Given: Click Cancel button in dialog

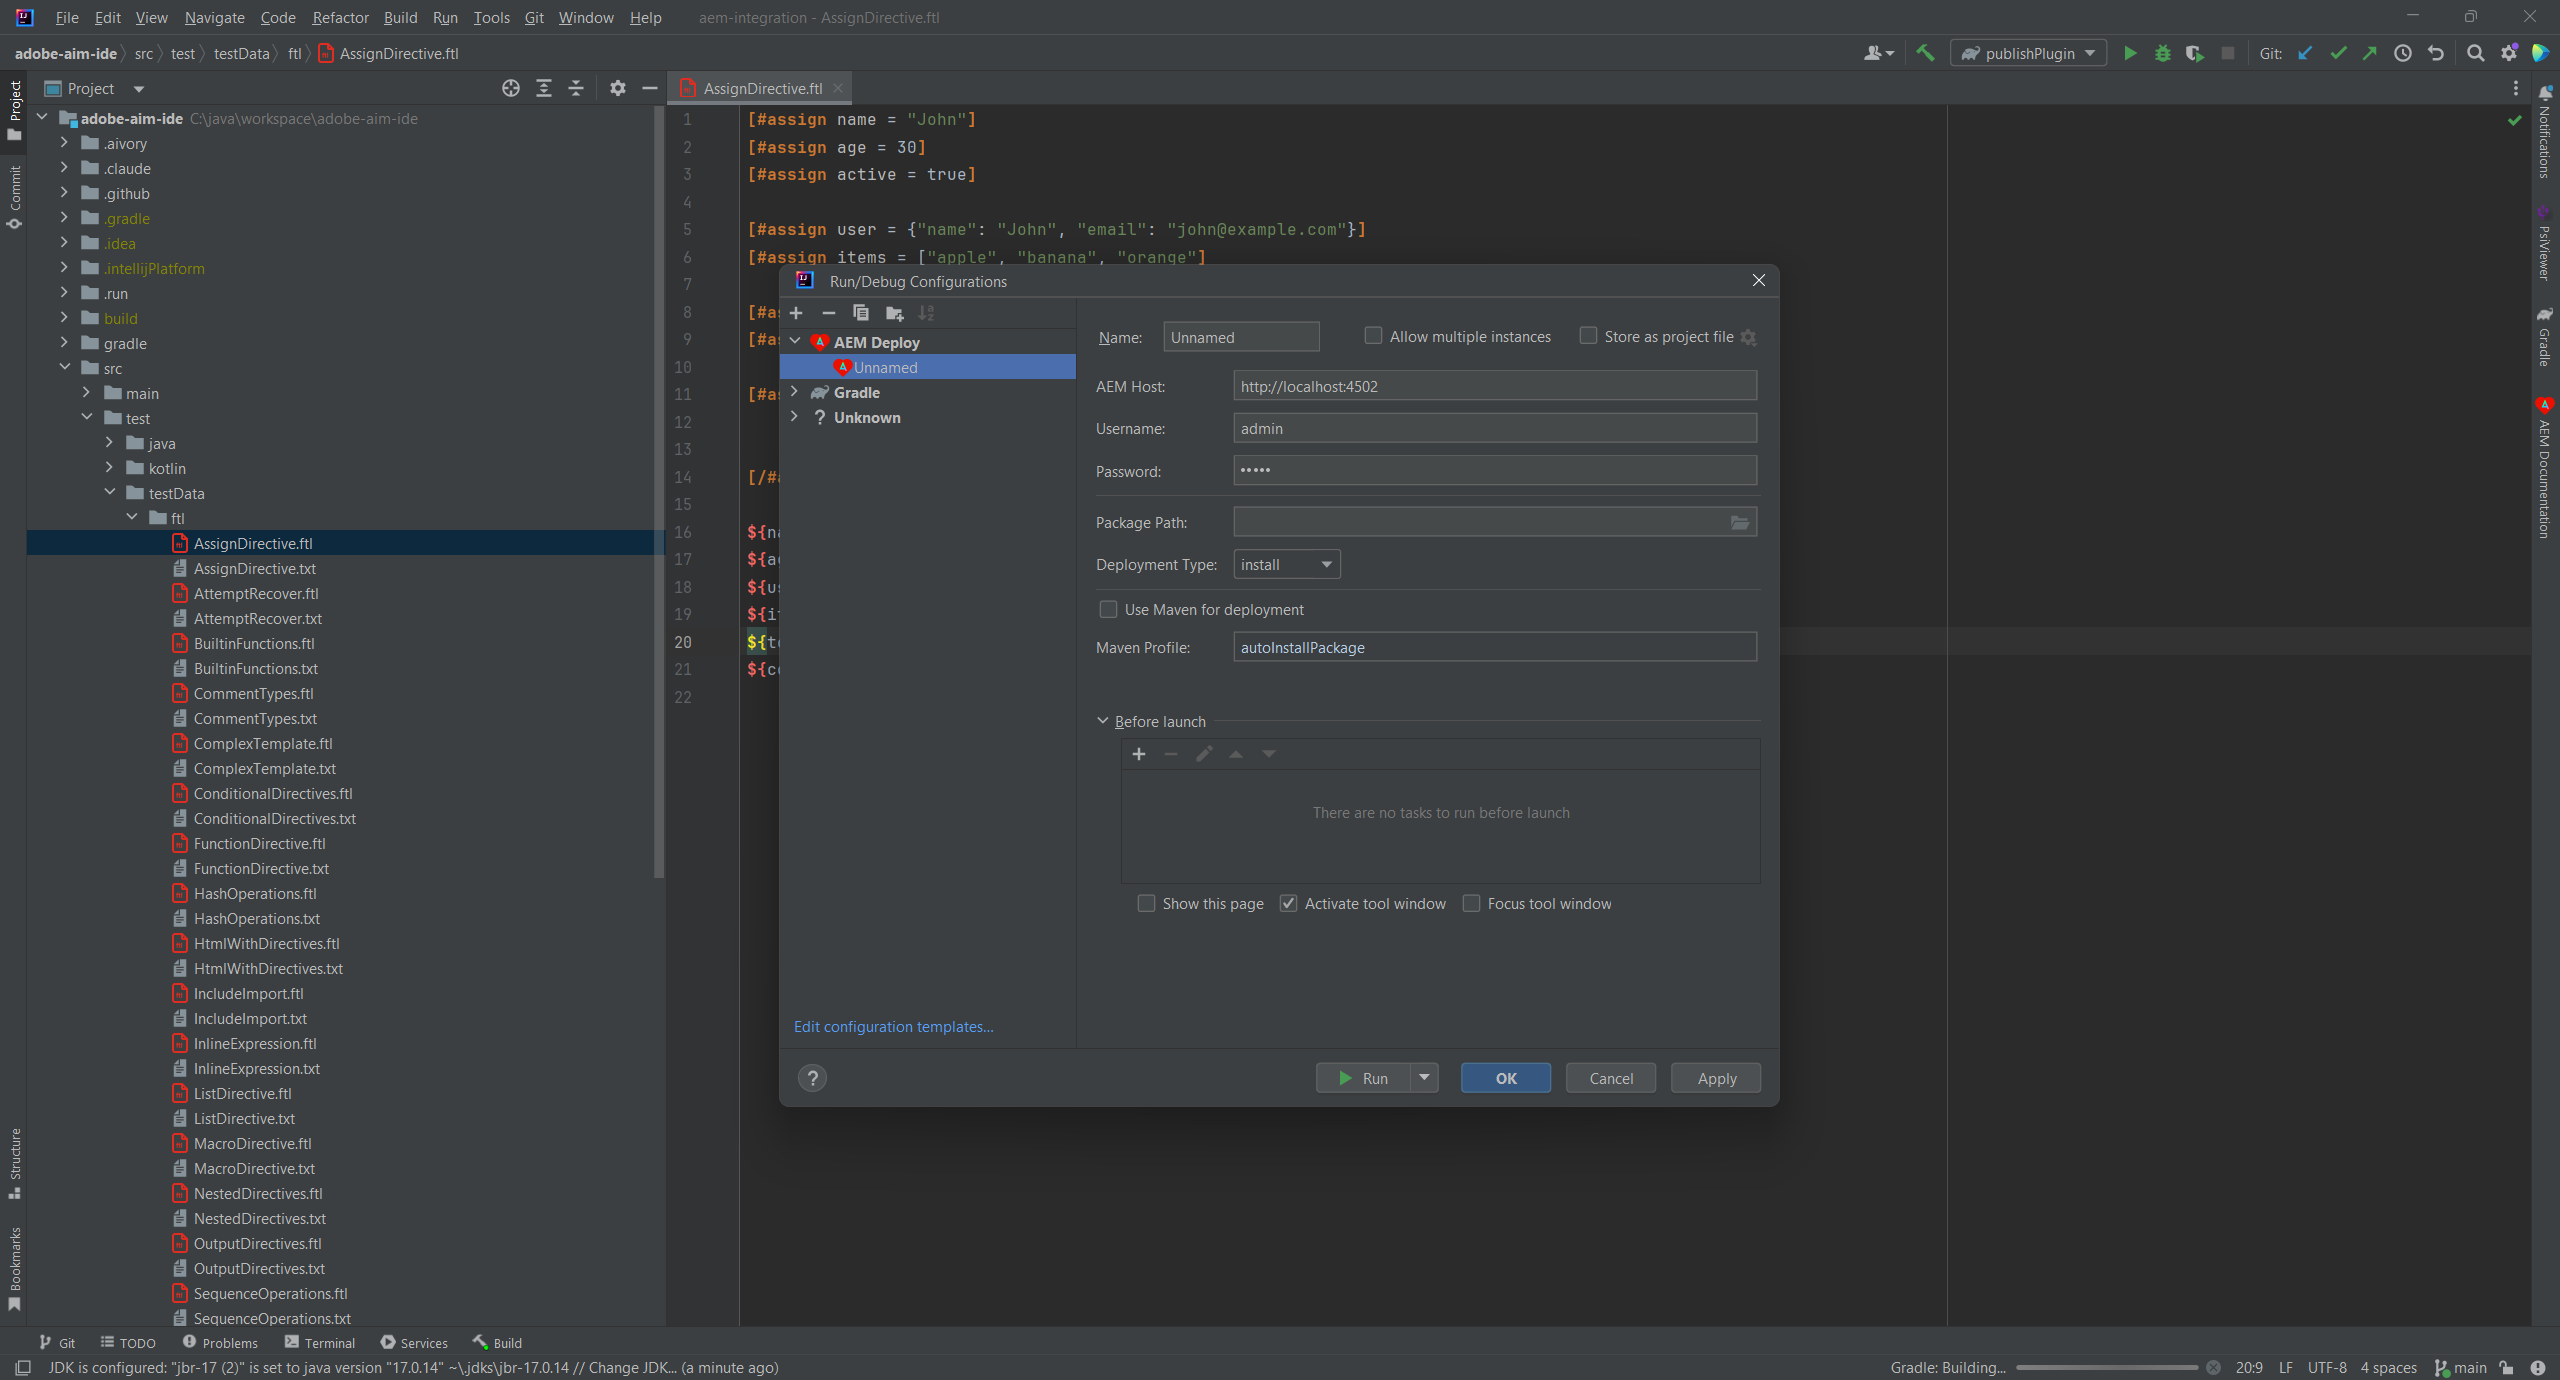Looking at the screenshot, I should pos(1611,1078).
